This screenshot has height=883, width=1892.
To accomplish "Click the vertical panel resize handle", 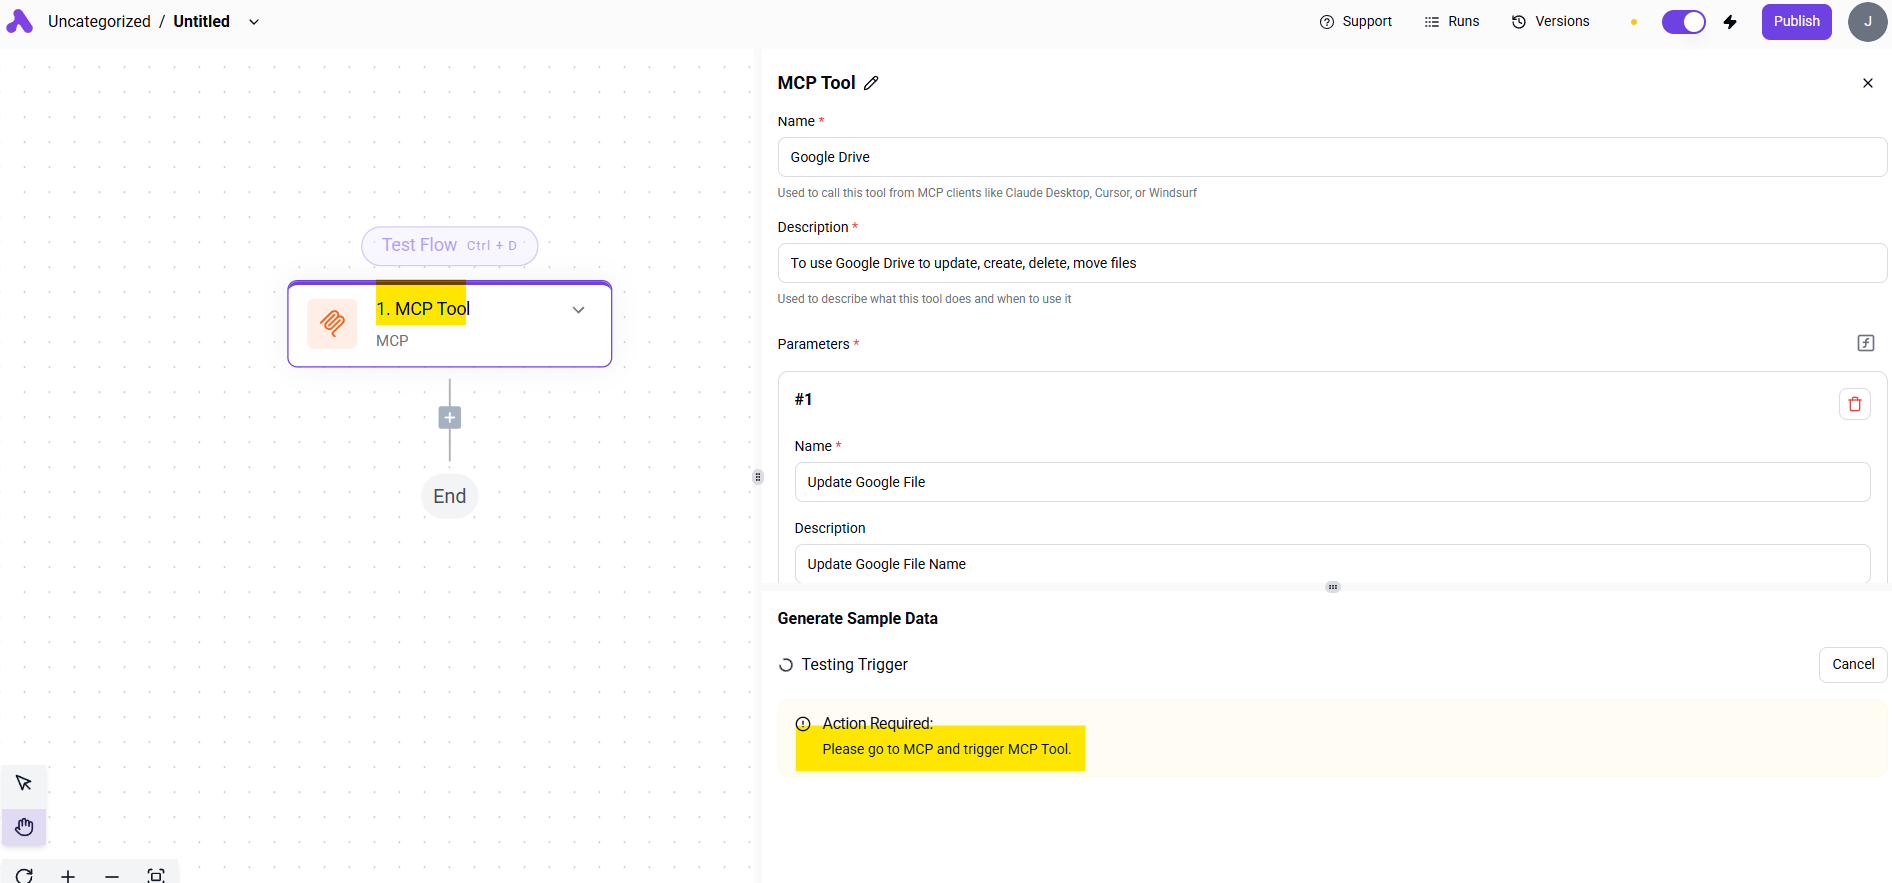I will coord(758,477).
